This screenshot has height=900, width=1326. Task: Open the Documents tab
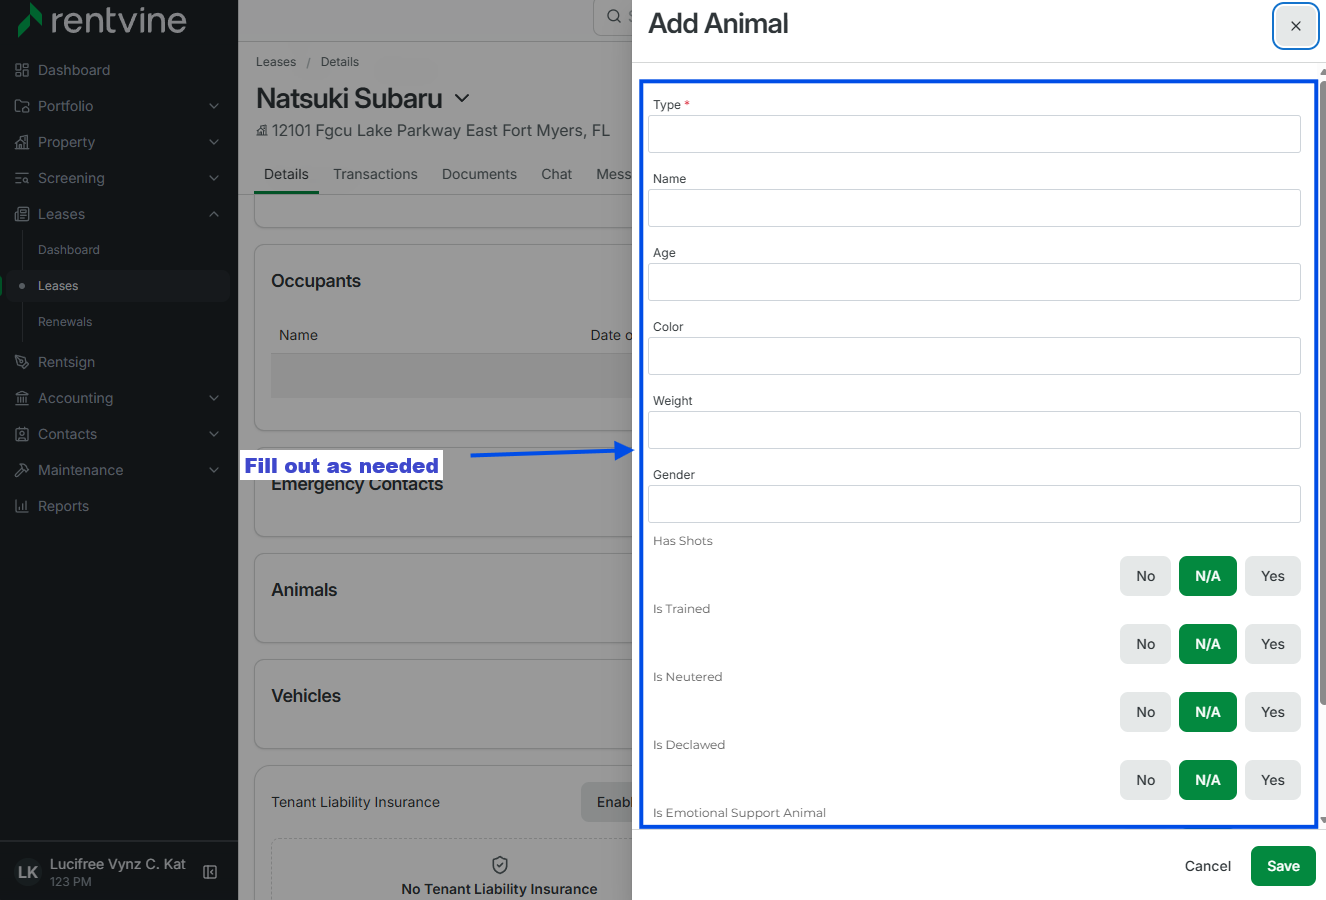pyautogui.click(x=479, y=174)
